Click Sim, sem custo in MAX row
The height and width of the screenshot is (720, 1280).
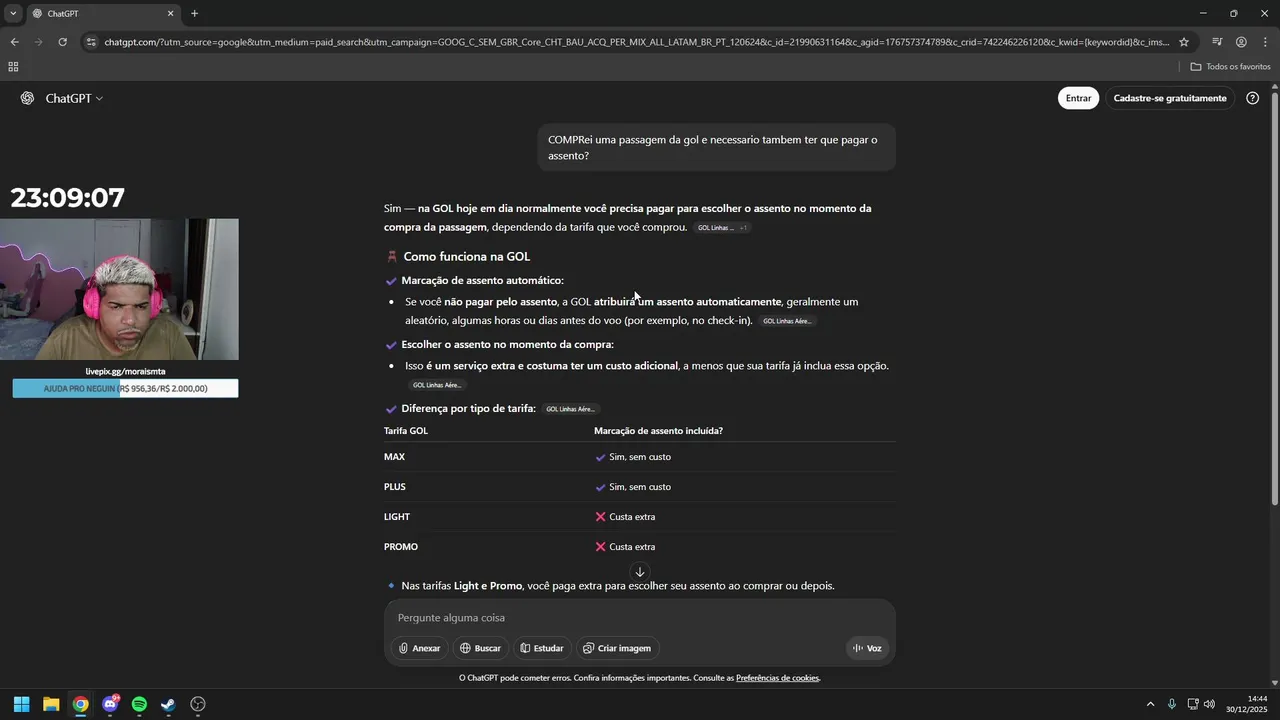pos(640,457)
